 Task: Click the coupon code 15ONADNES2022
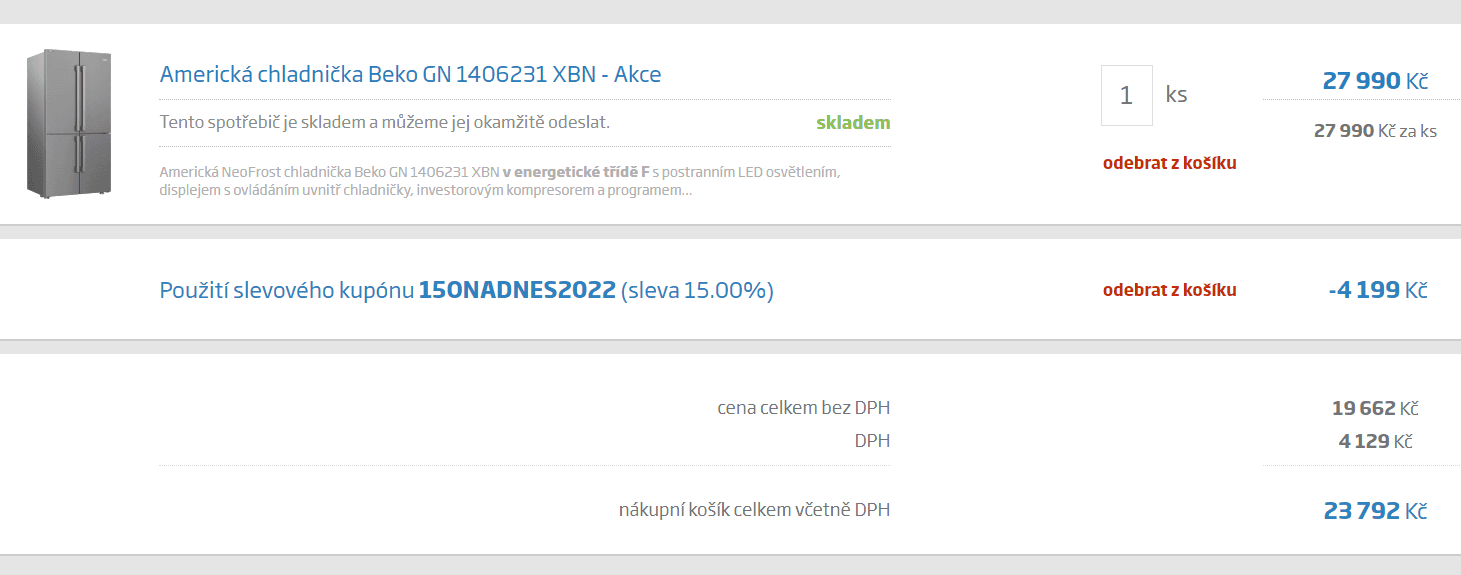pos(517,291)
